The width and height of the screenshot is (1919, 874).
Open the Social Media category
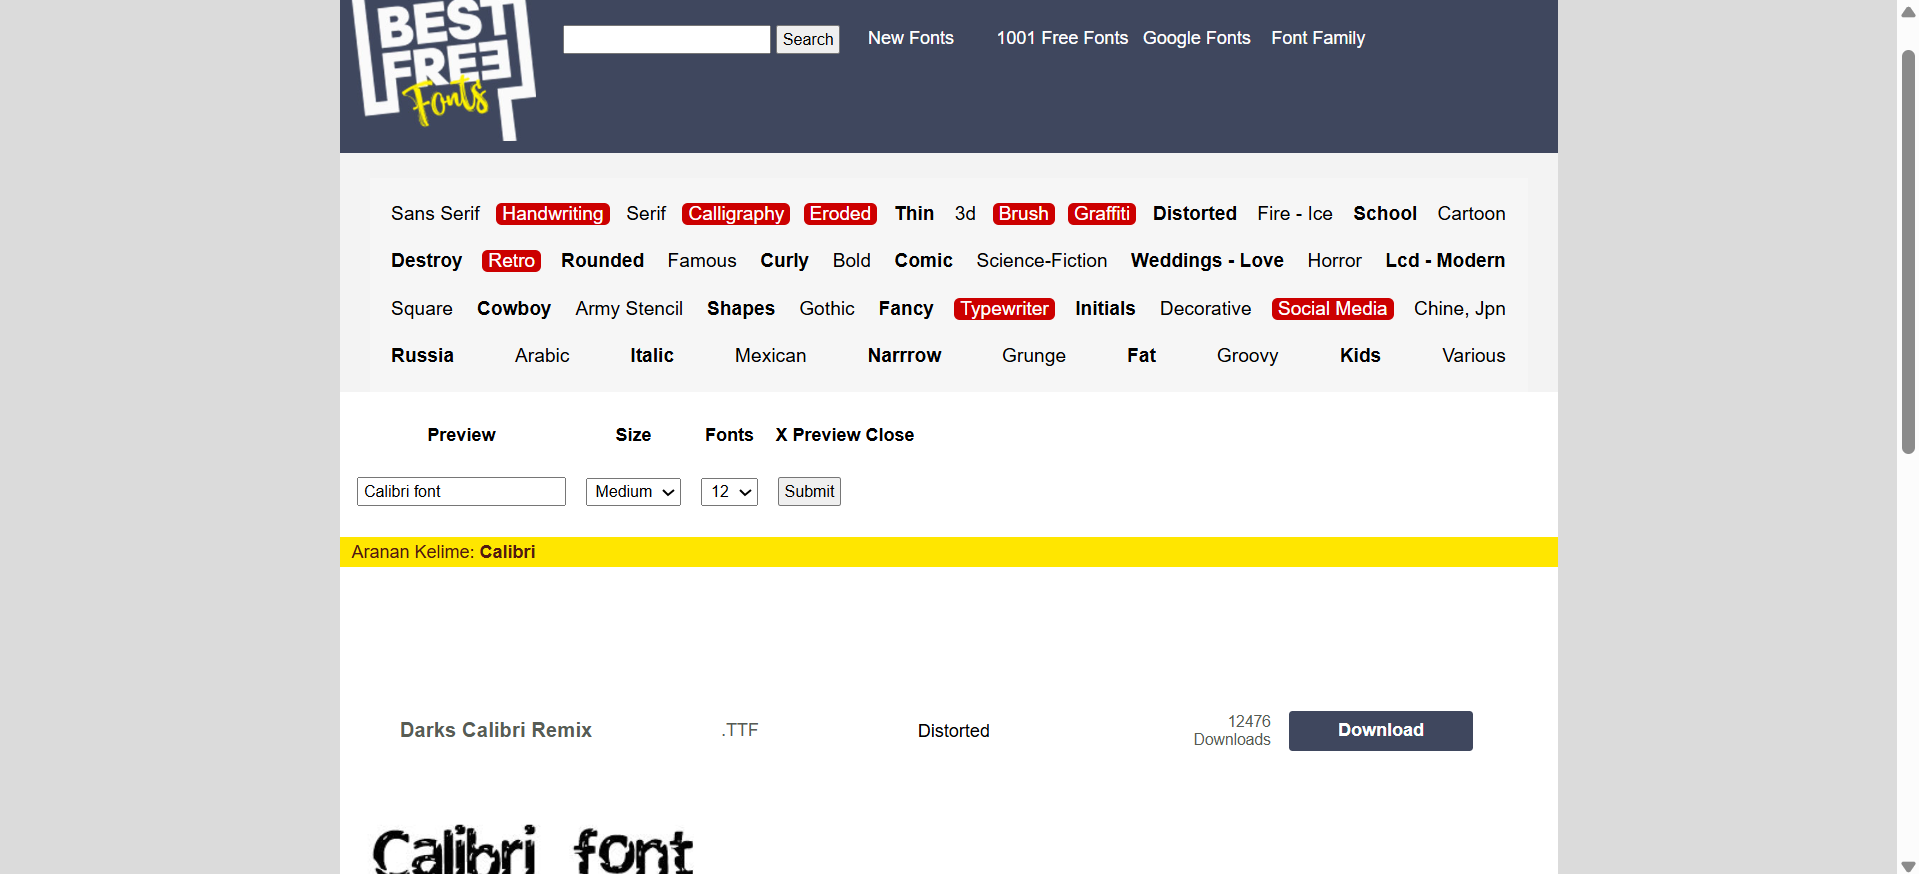(1333, 309)
